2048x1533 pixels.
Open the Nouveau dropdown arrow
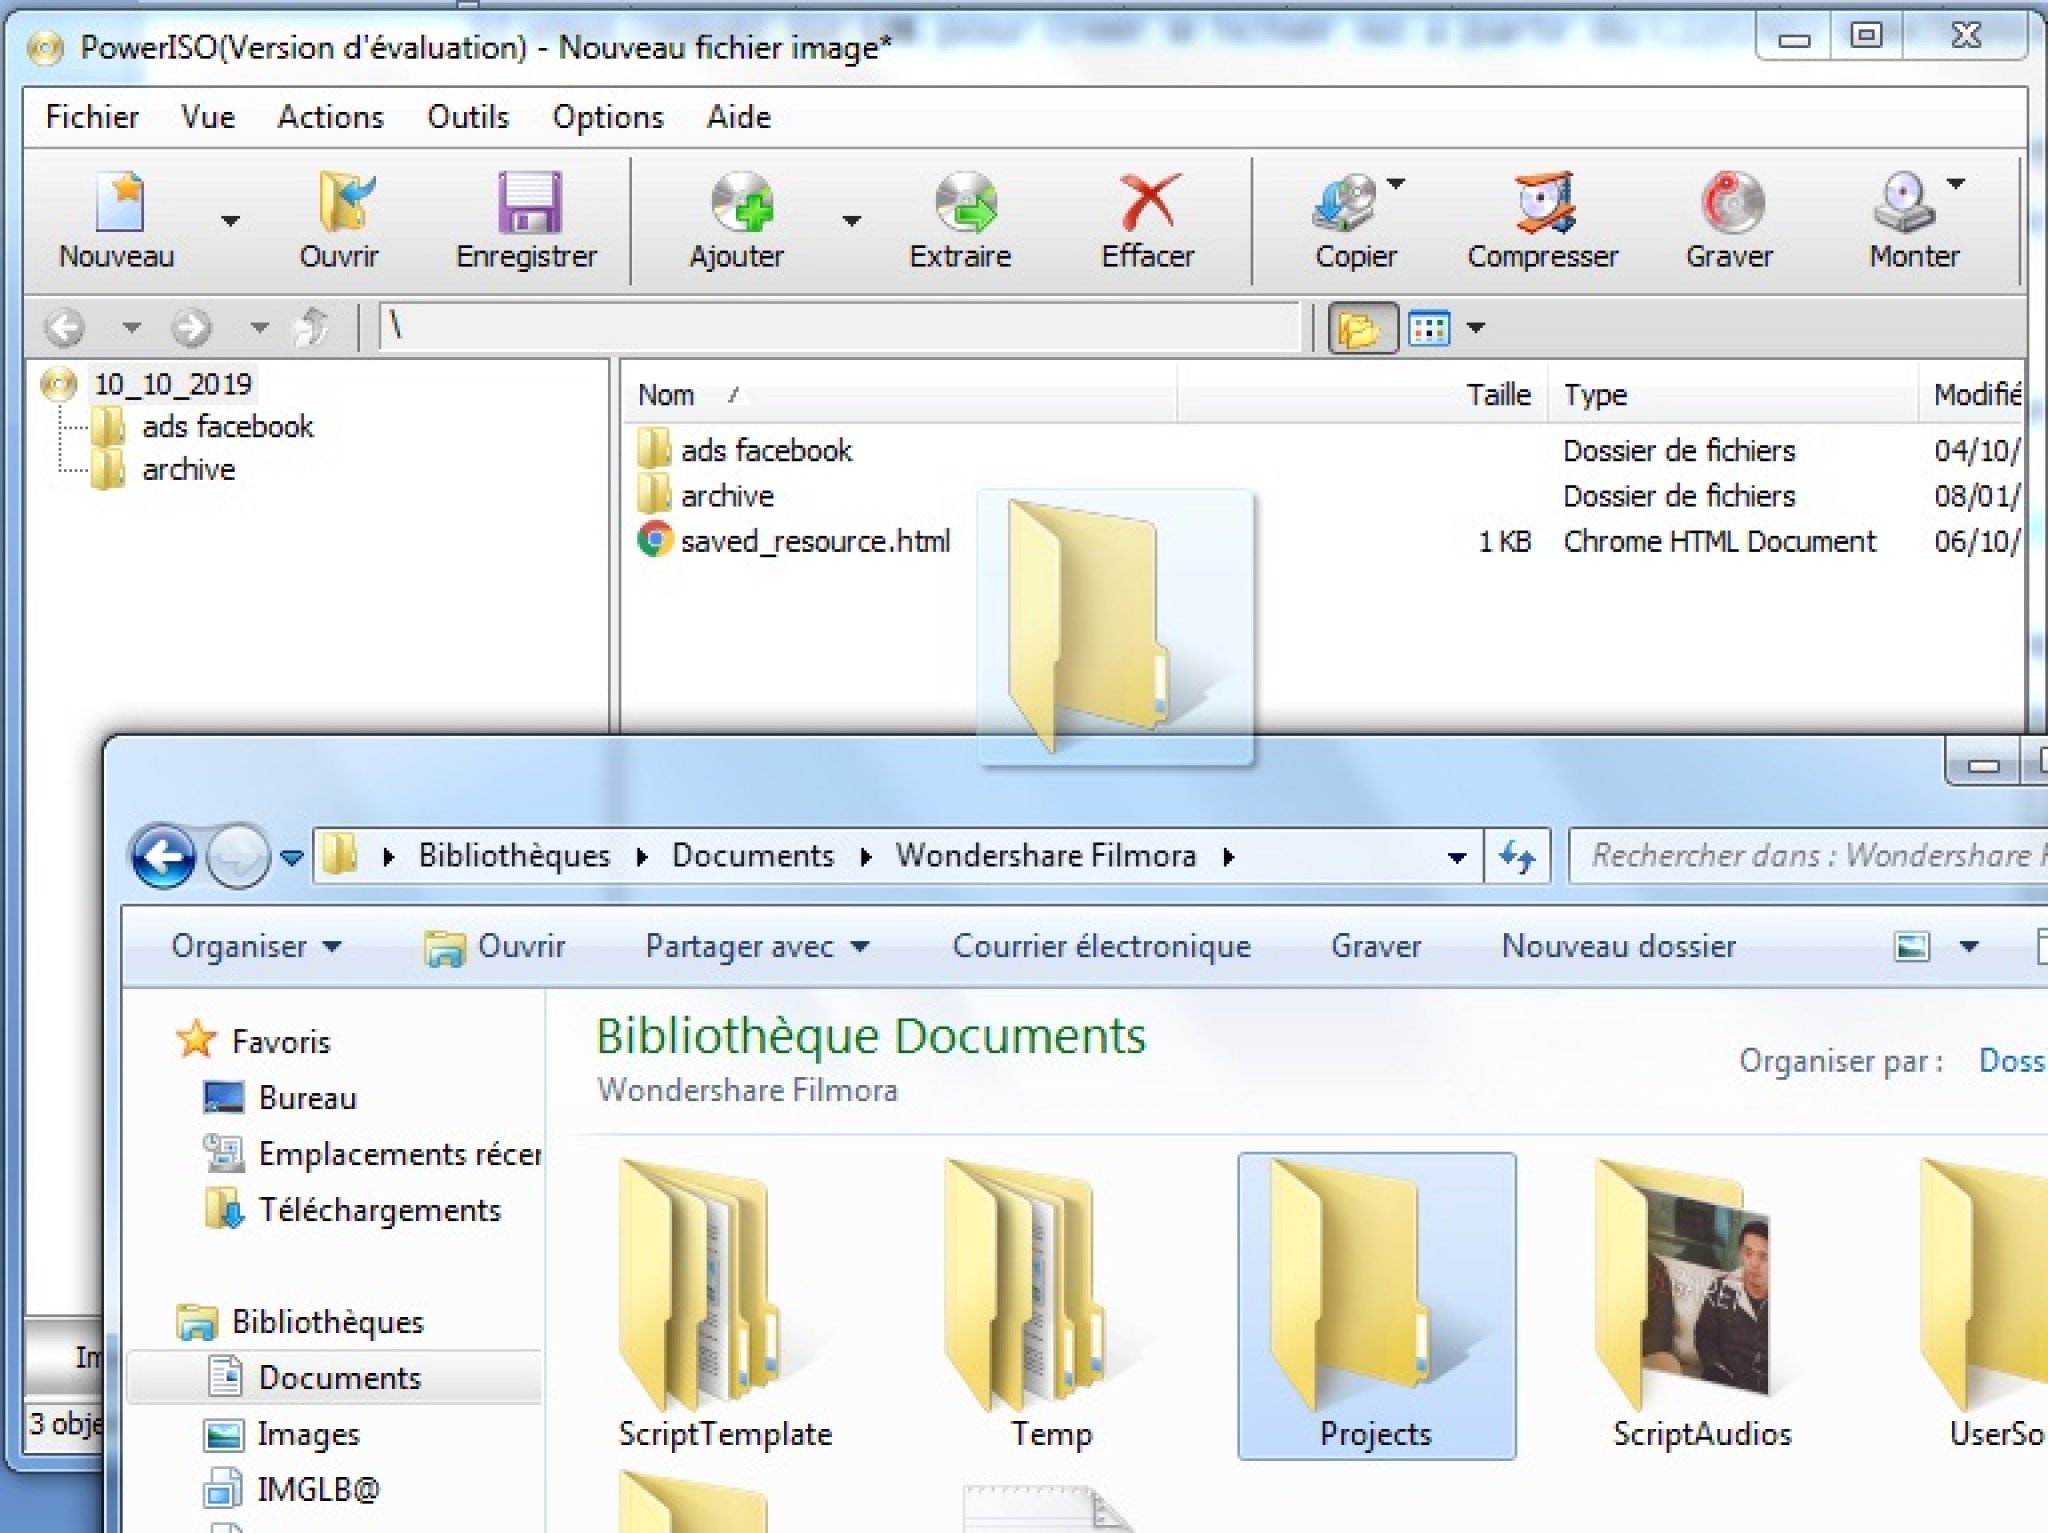click(230, 220)
